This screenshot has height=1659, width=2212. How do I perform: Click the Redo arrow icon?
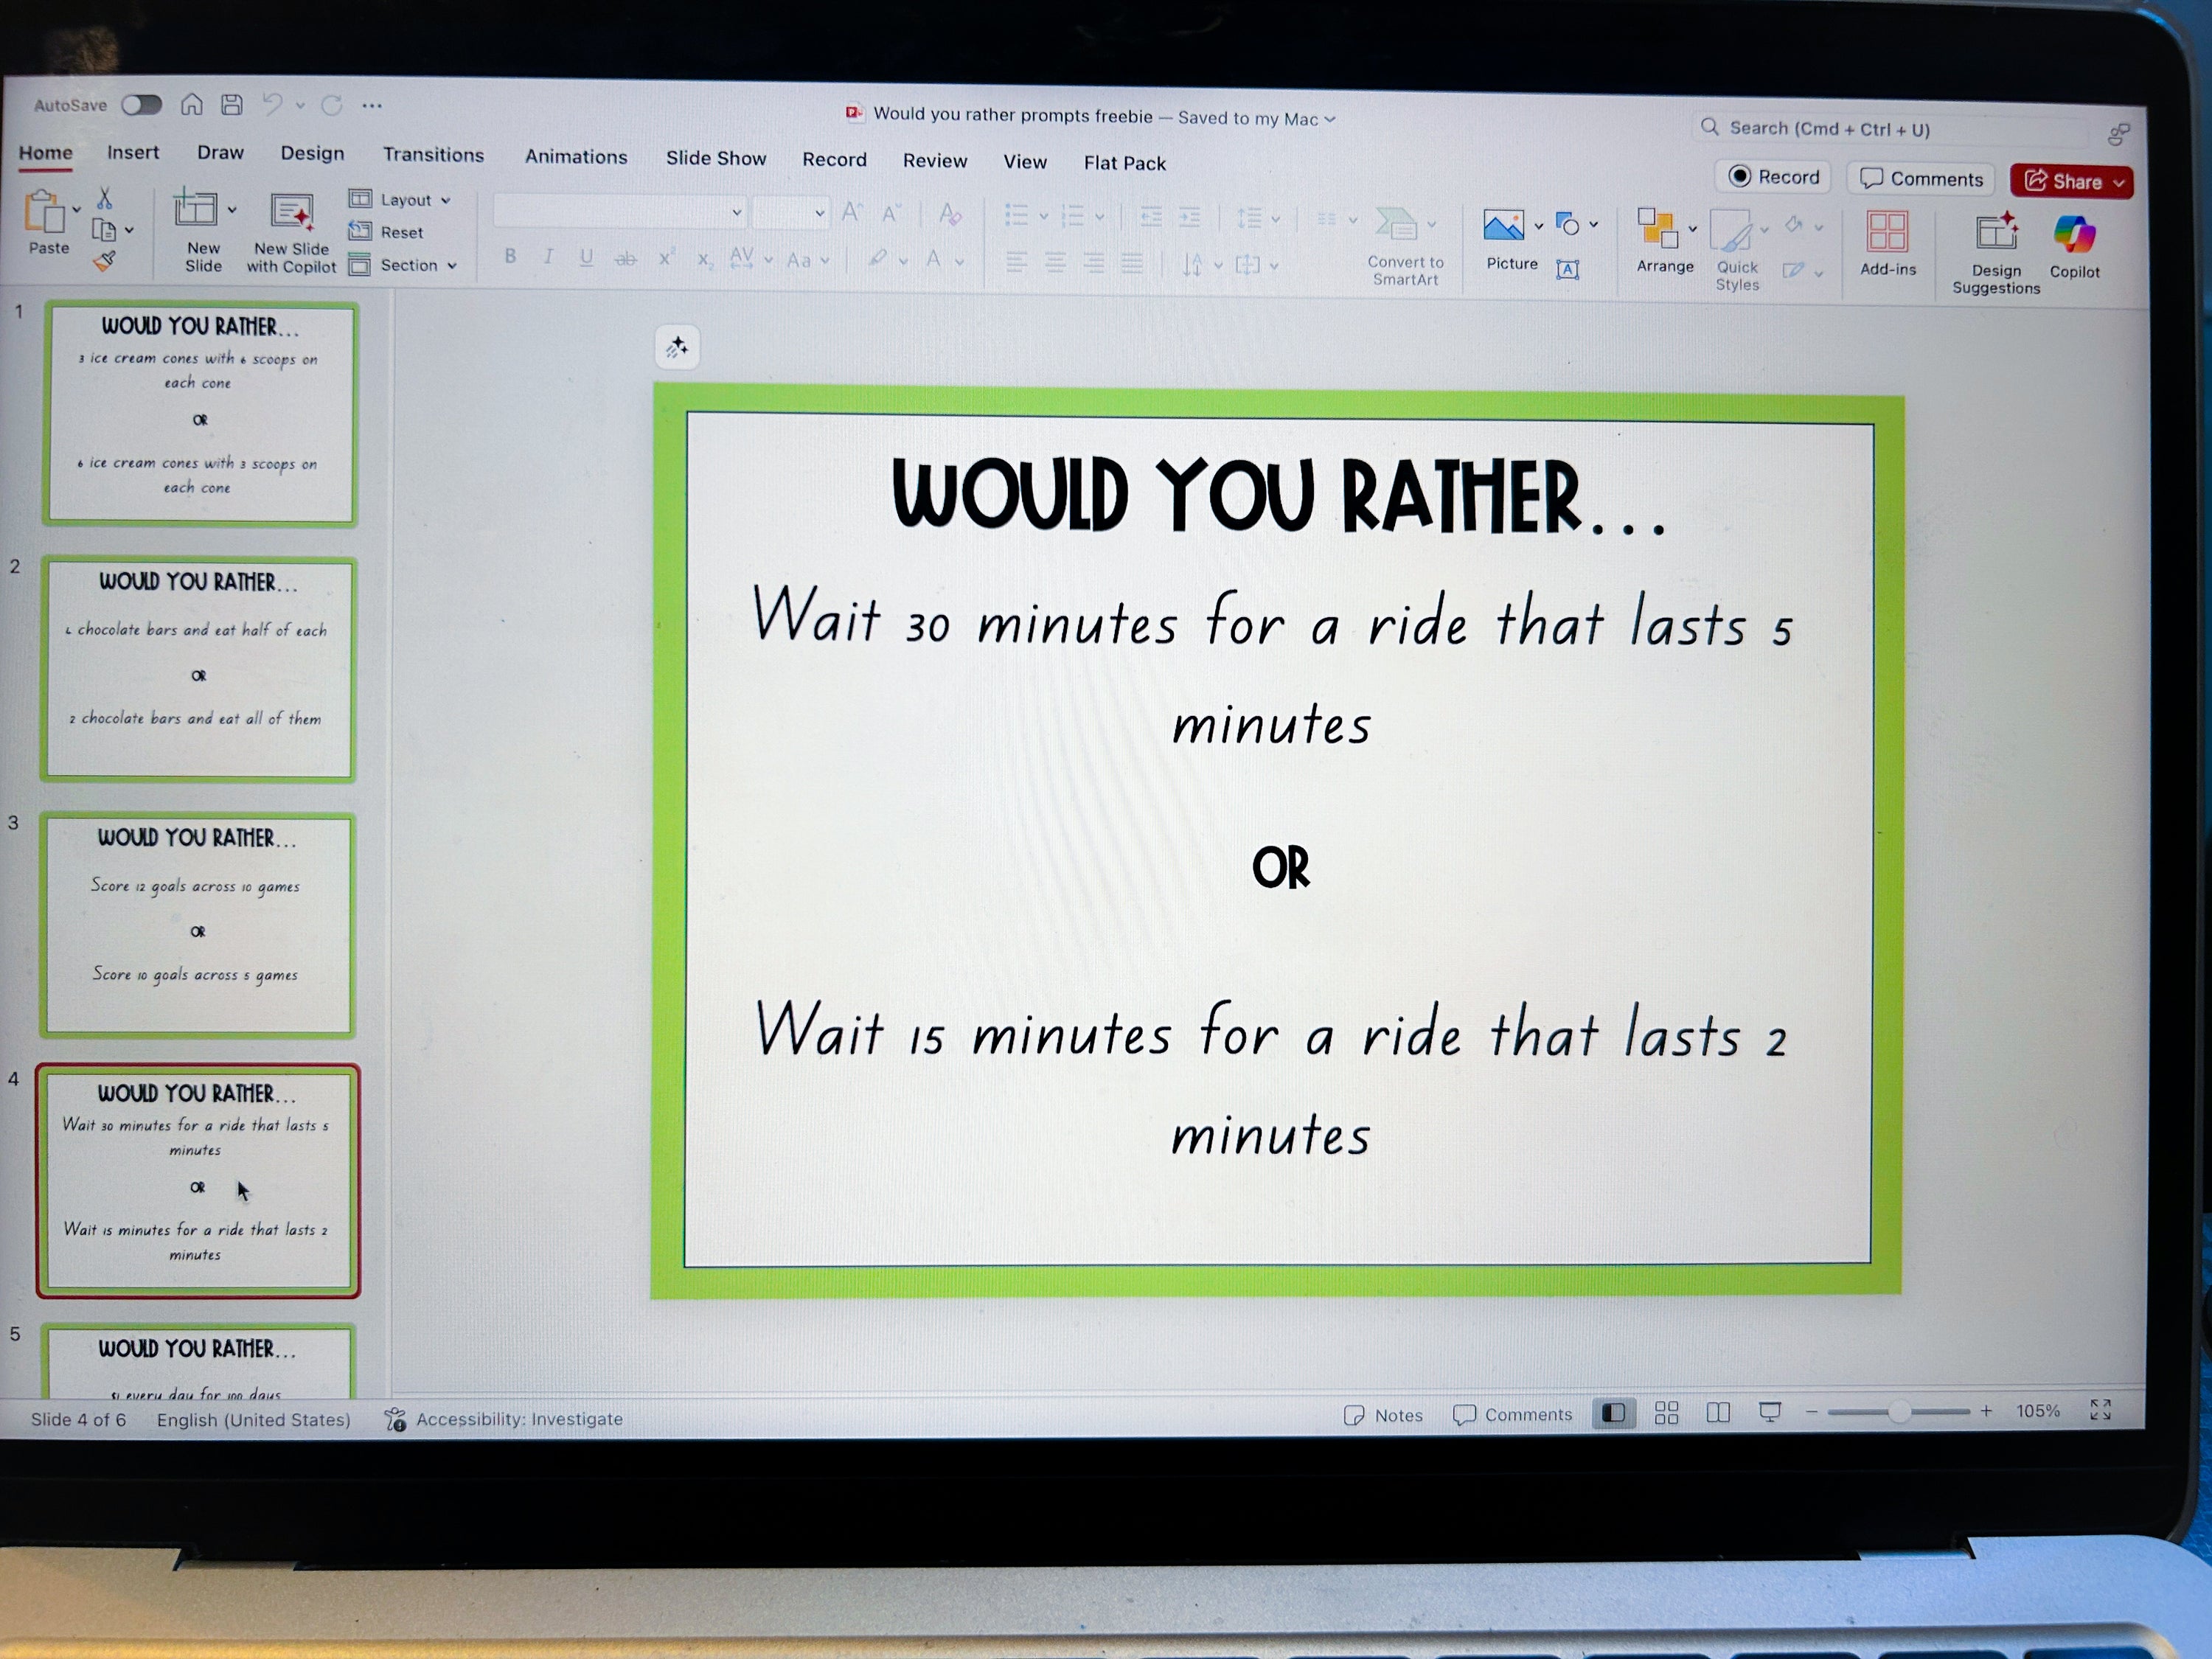pyautogui.click(x=332, y=105)
